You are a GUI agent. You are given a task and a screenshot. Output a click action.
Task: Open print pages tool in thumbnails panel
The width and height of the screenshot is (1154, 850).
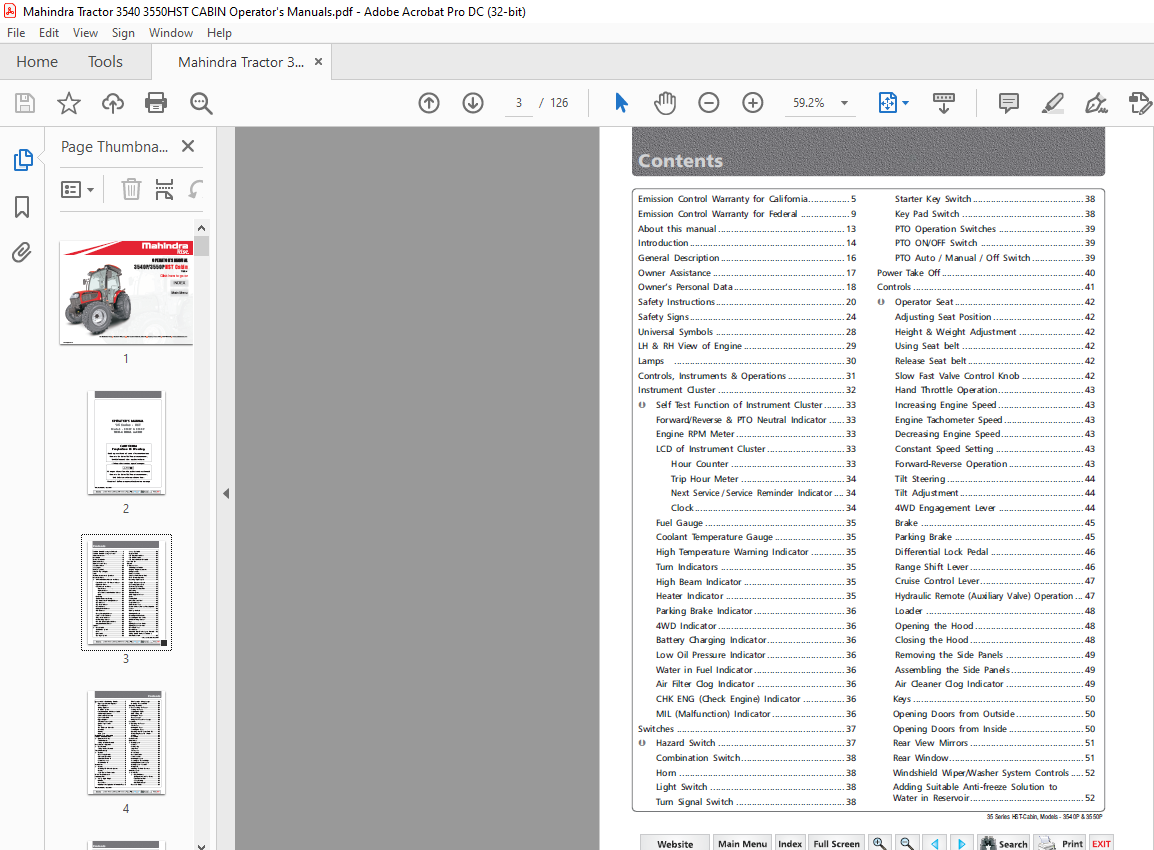(164, 189)
